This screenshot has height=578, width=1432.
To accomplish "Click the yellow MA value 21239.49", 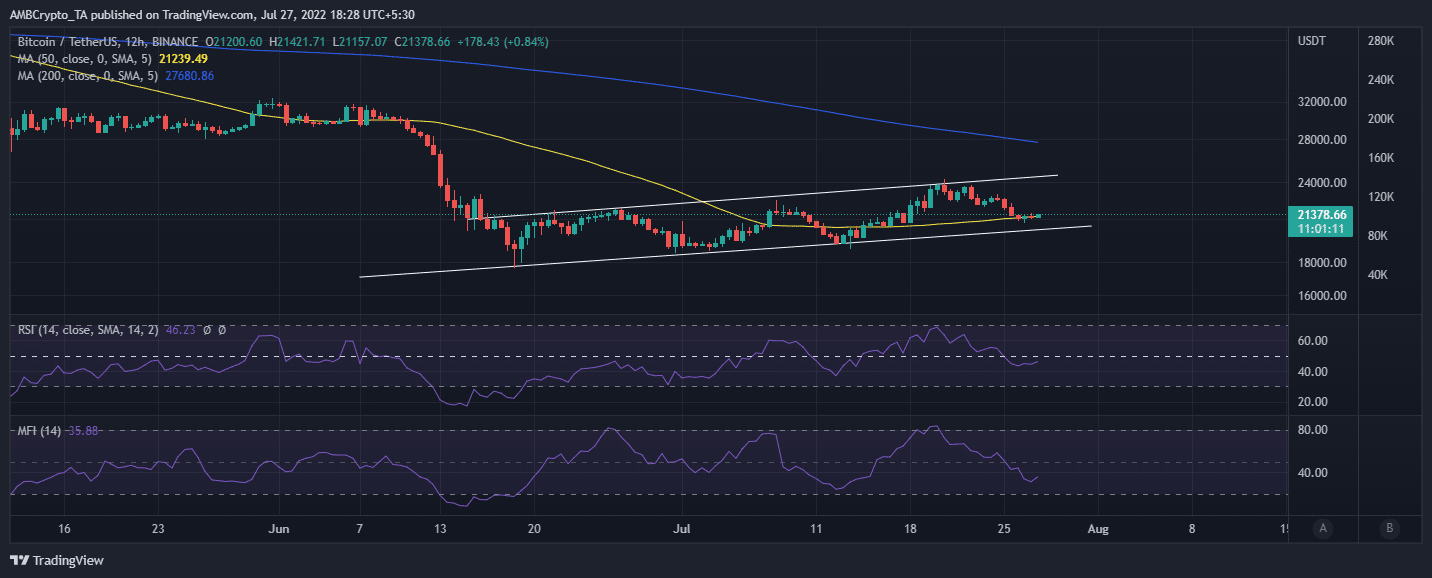I will 182,60.
